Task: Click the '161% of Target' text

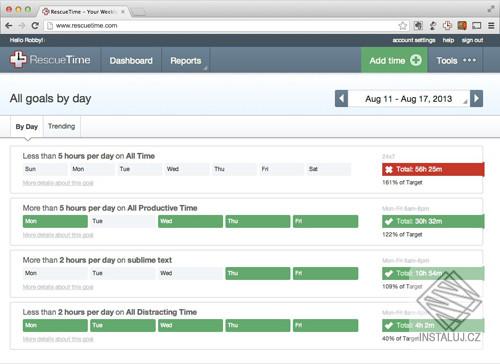Action: click(402, 182)
